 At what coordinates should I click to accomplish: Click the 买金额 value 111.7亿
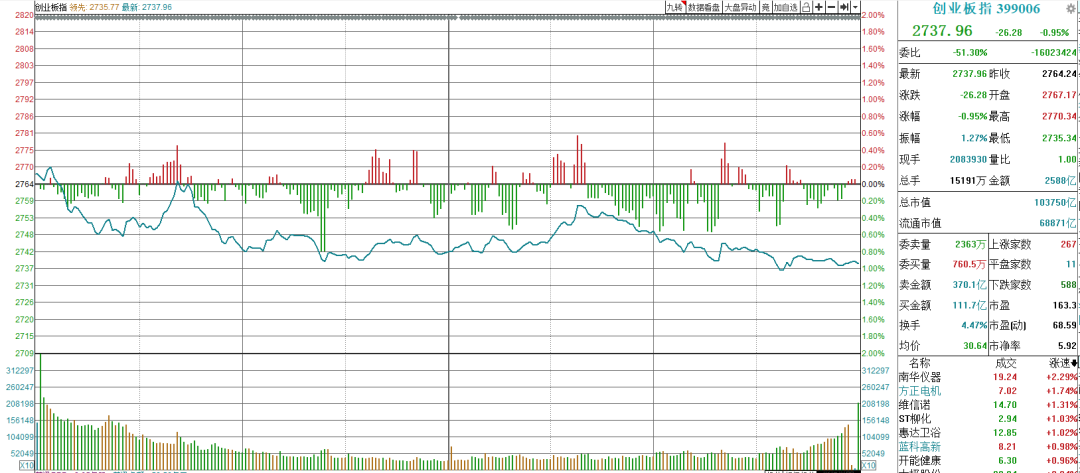(x=970, y=304)
